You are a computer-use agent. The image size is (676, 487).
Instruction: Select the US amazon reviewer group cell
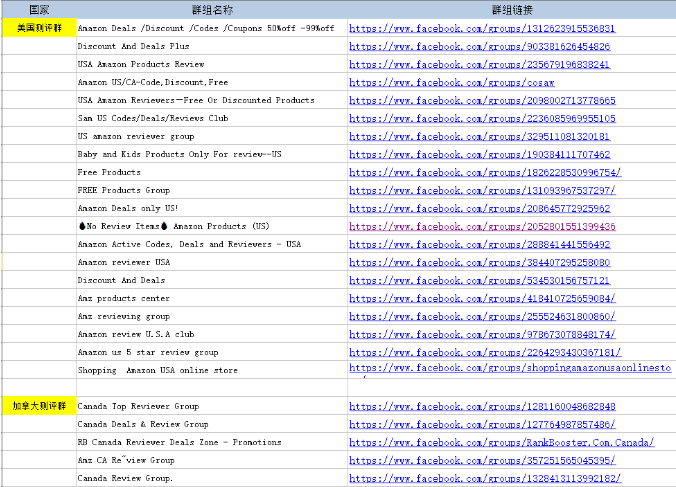(x=212, y=136)
